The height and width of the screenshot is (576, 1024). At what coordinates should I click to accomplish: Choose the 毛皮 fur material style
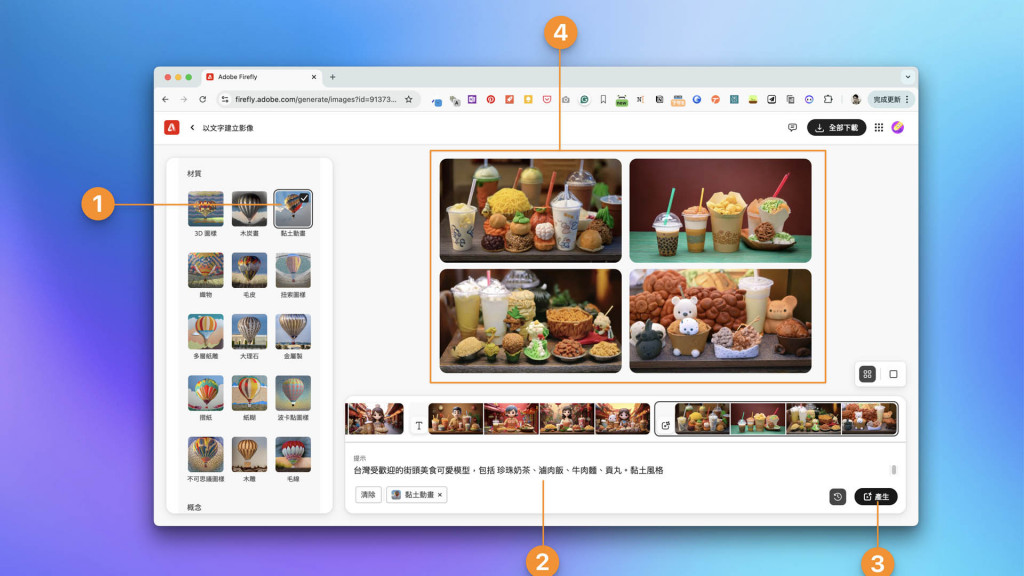click(x=249, y=270)
